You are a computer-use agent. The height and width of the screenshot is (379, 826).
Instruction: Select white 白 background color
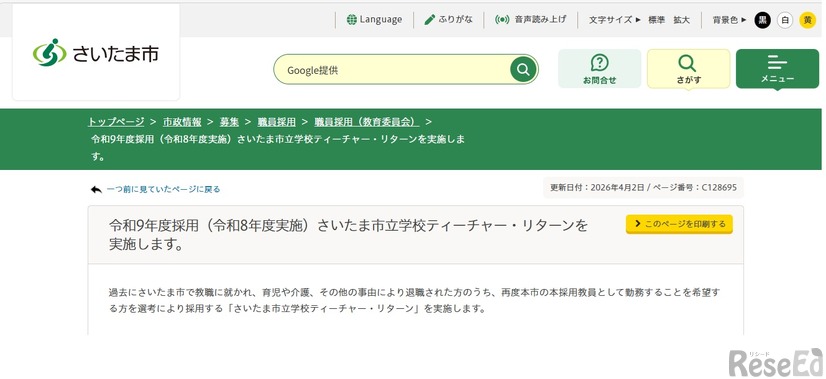point(785,20)
